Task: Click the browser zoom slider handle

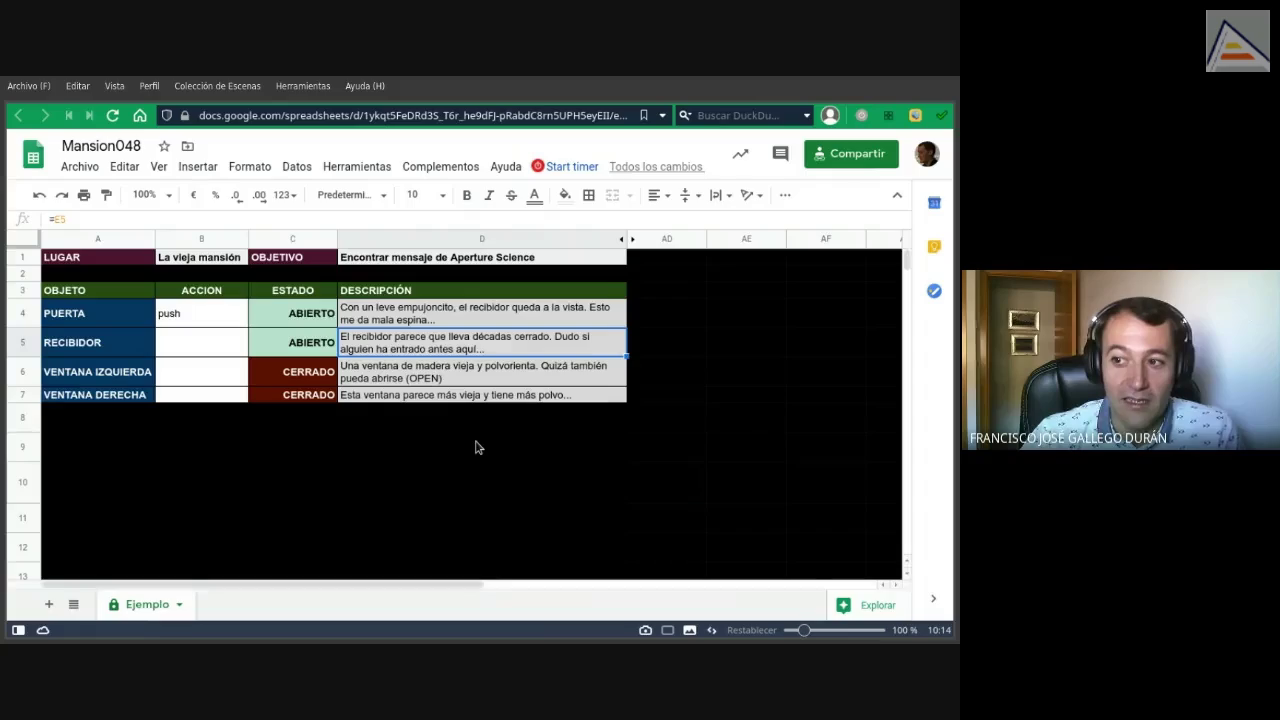Action: (x=804, y=630)
